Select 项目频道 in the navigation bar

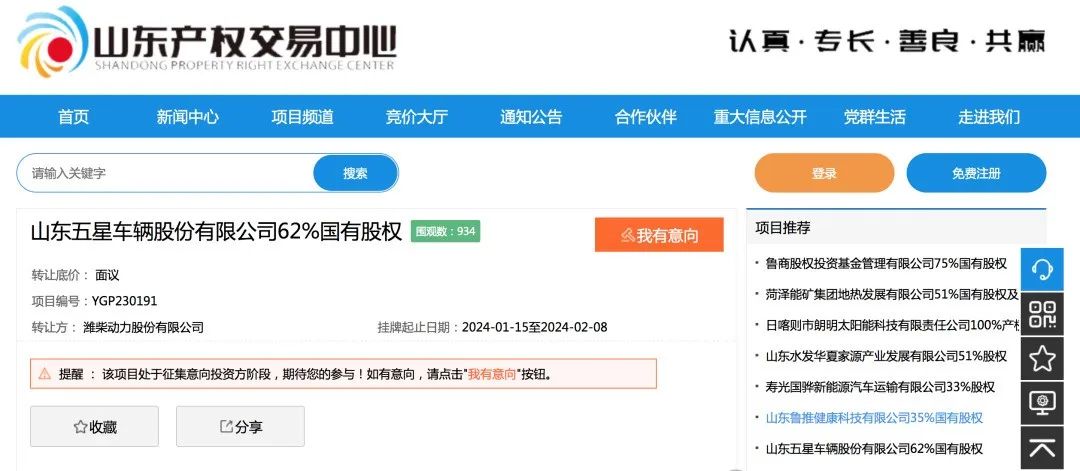pyautogui.click(x=302, y=117)
